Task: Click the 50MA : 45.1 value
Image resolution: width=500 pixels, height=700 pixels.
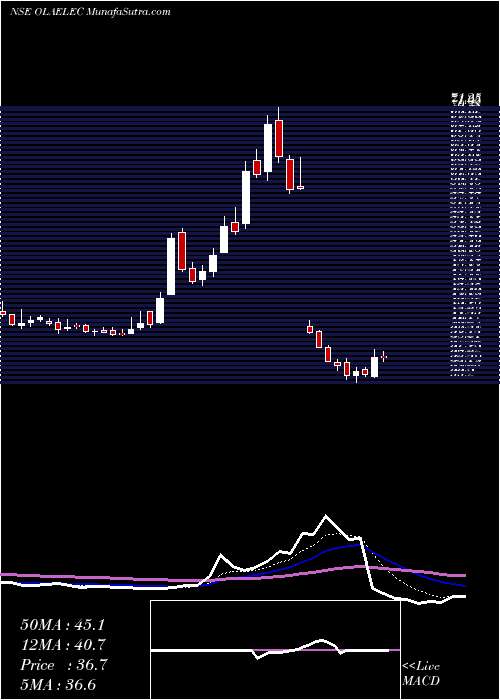Action: [x=62, y=625]
